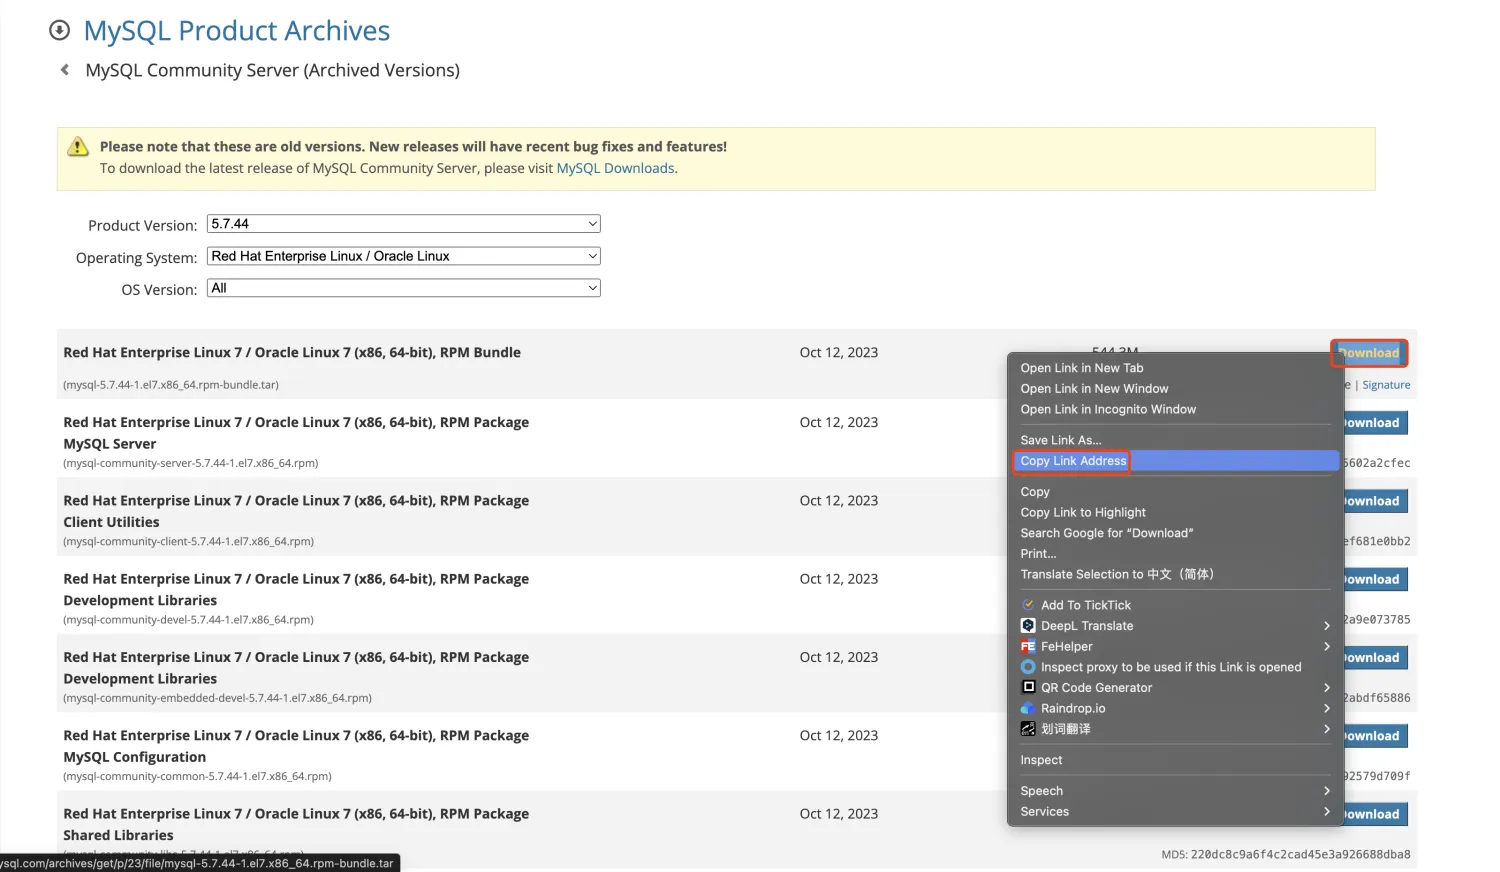The width and height of the screenshot is (1500, 872).
Task: Click Download for MySQL Configuration package
Action: [1374, 736]
